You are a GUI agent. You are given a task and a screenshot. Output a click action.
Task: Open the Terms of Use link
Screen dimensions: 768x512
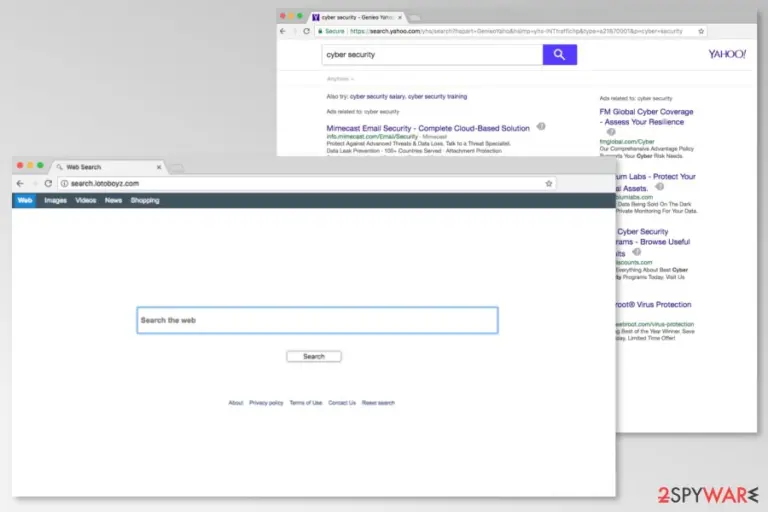pos(306,403)
